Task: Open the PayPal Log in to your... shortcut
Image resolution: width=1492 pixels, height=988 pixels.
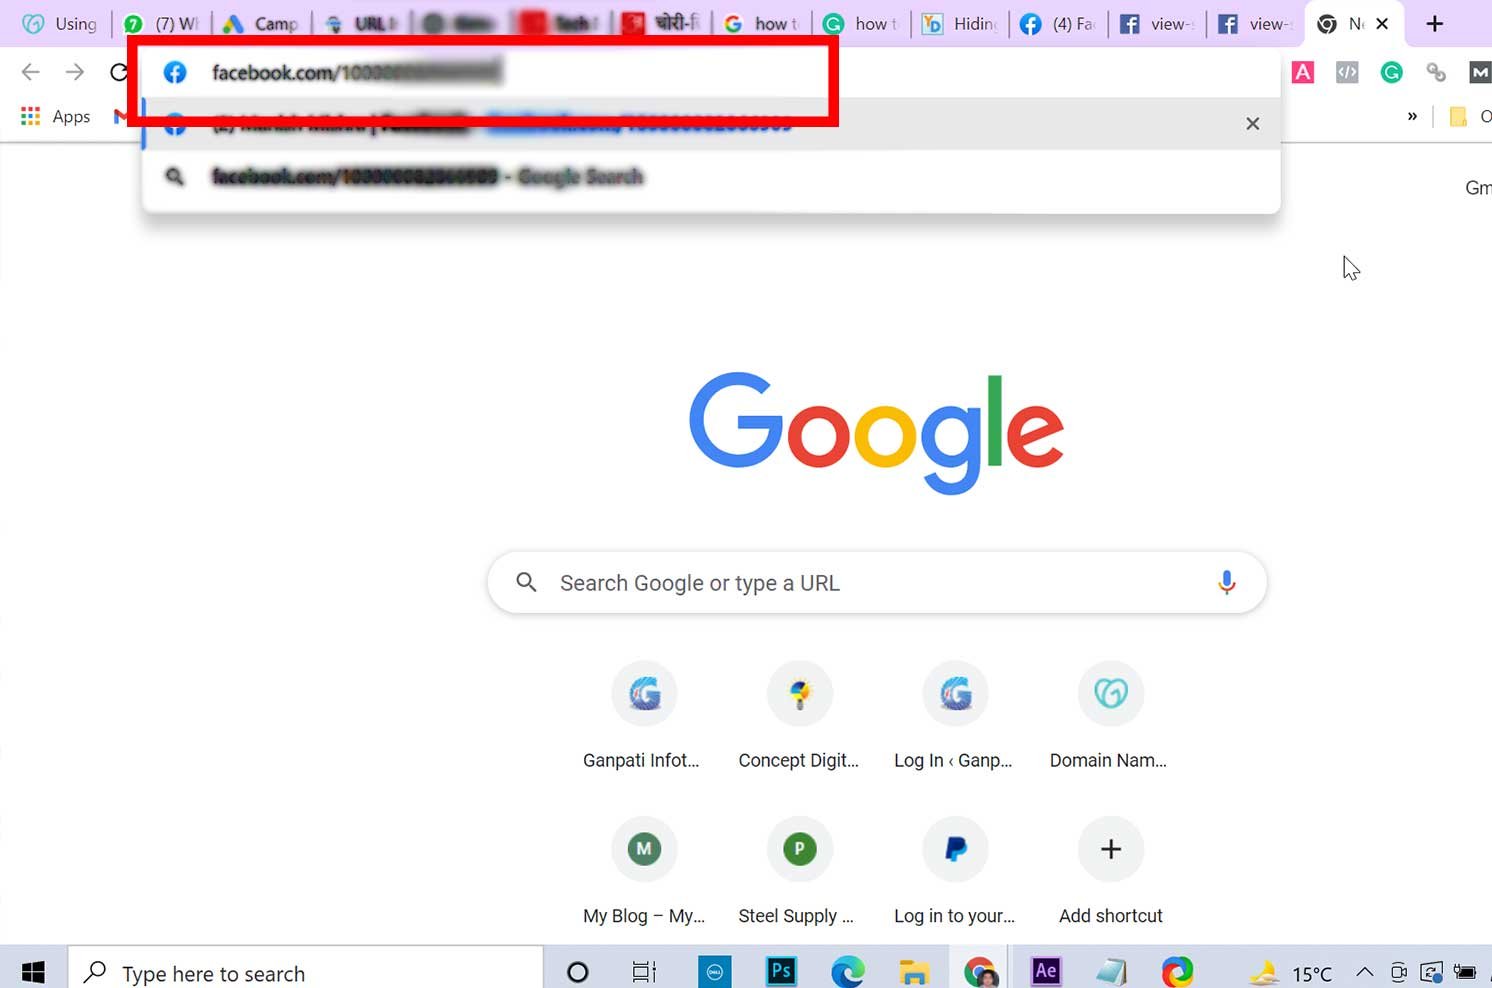Action: [955, 871]
